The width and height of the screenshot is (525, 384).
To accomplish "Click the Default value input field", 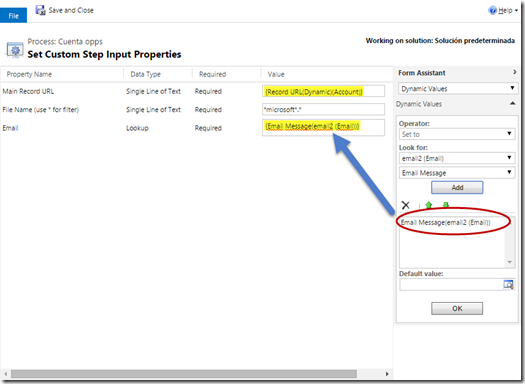I will tap(451, 285).
